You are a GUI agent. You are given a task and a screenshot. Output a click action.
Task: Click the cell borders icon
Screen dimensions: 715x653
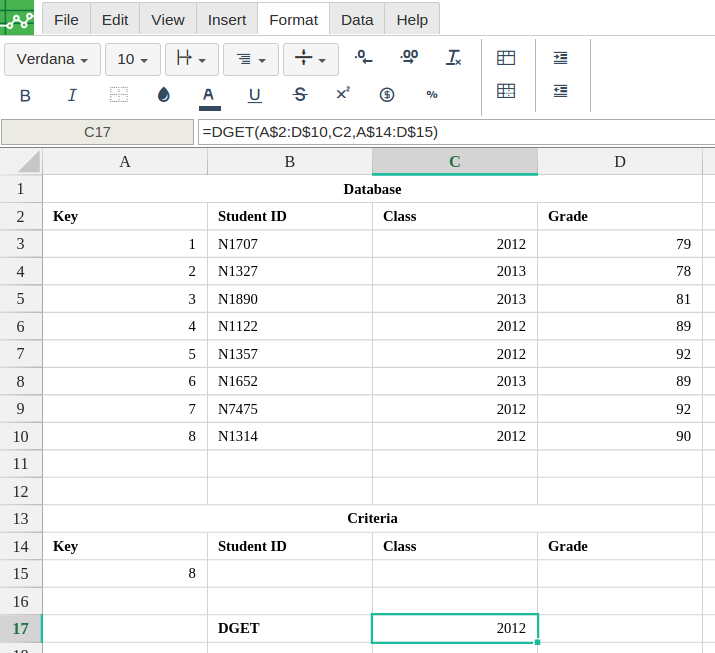119,95
